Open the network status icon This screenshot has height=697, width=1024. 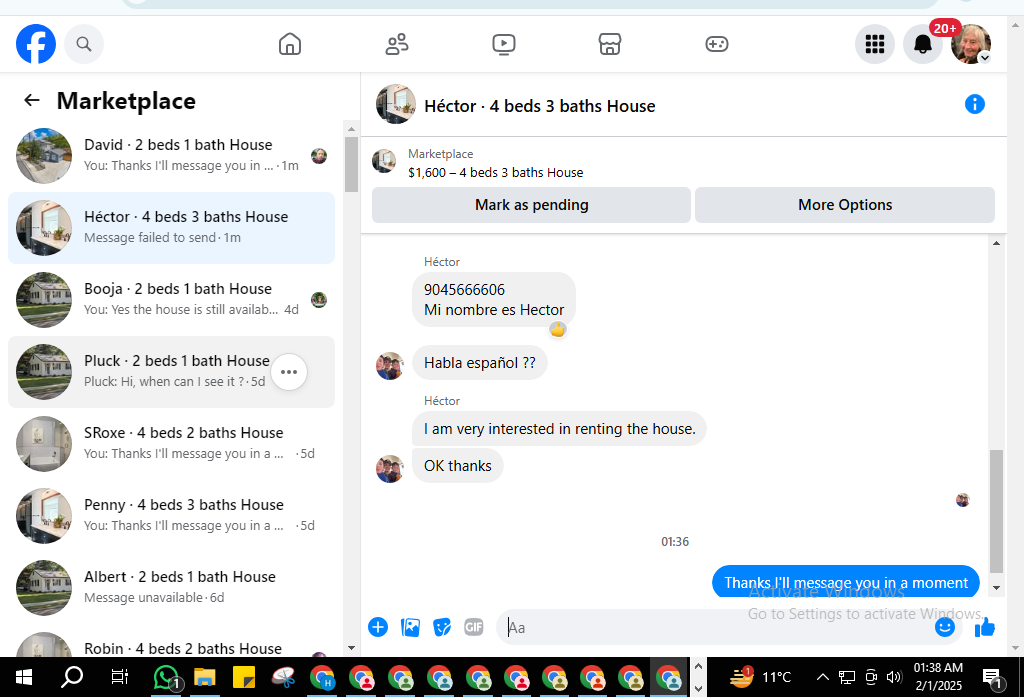tap(847, 677)
